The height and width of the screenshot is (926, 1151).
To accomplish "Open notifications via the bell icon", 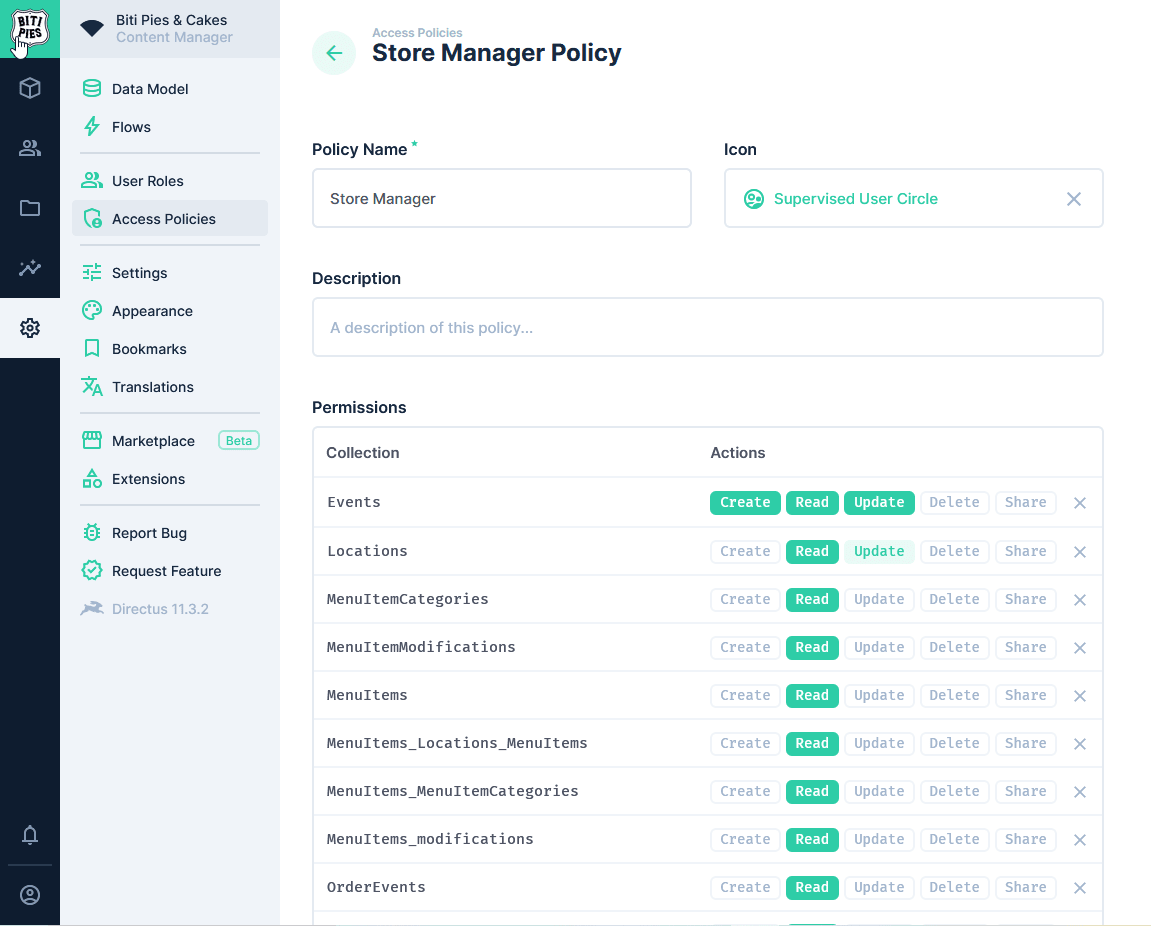I will (x=29, y=835).
